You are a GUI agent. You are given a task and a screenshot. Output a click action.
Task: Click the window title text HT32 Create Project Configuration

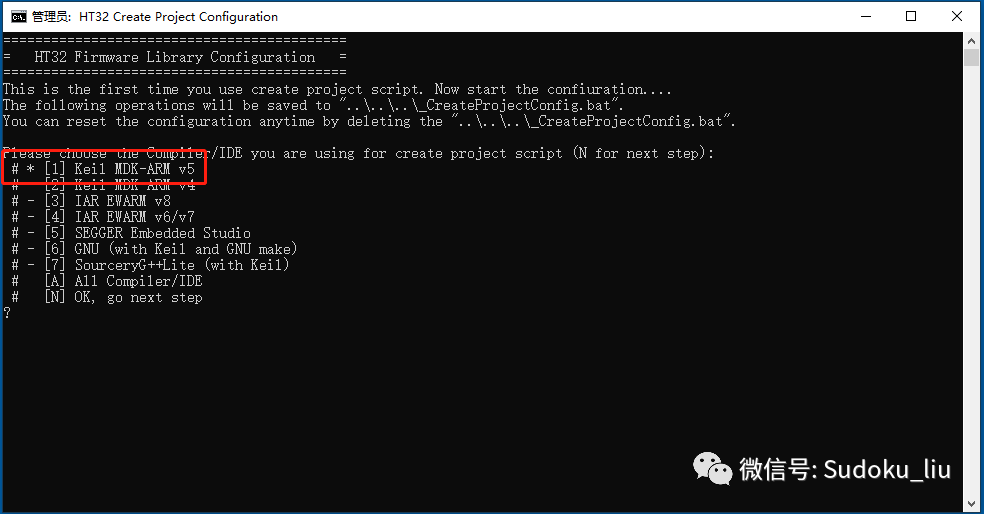coord(178,17)
